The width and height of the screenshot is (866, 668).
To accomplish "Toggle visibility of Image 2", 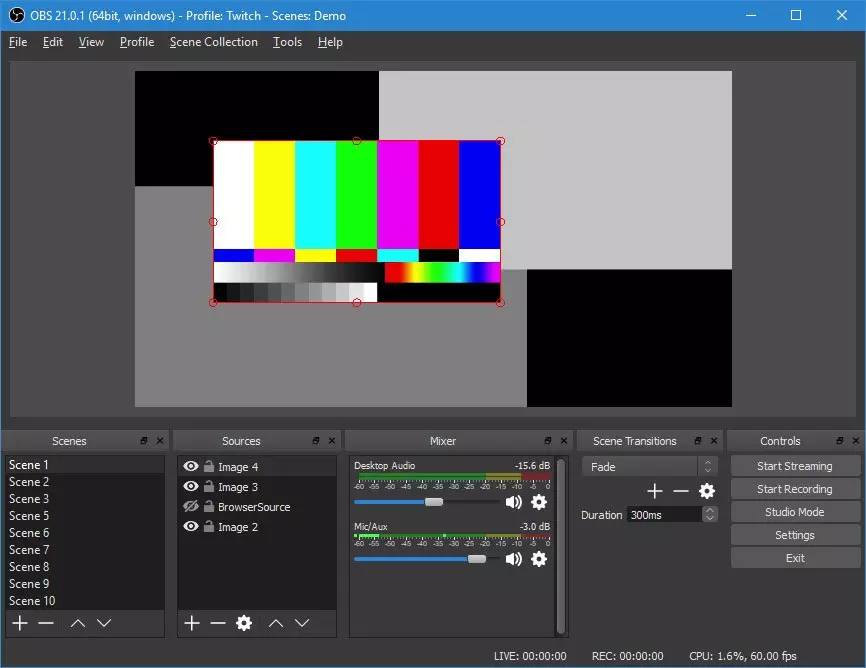I will tap(190, 527).
